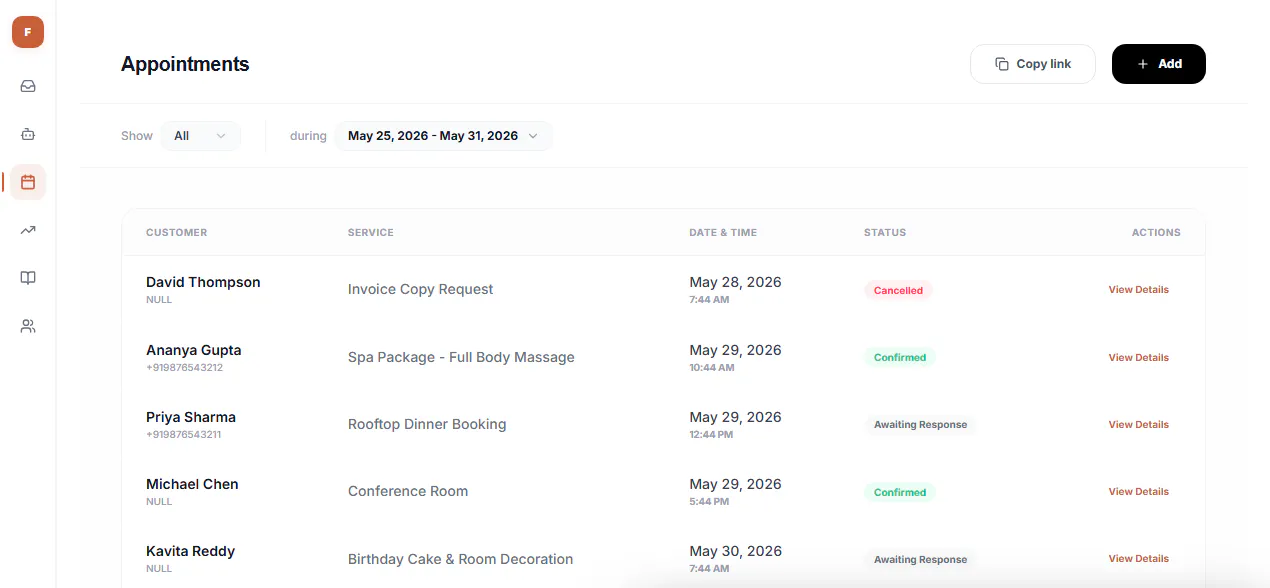Image resolution: width=1270 pixels, height=588 pixels.
Task: Click the Appointments page heading
Action: (x=185, y=64)
